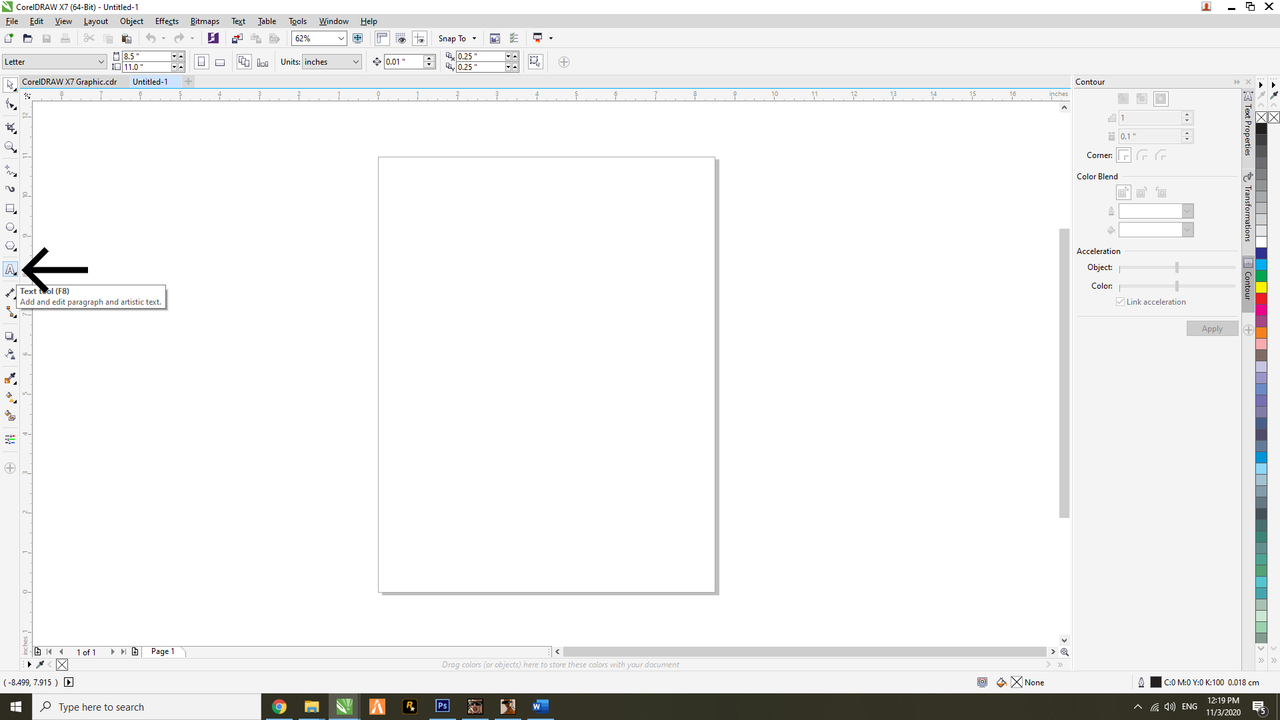Choose the Outside contour option

coord(1160,98)
